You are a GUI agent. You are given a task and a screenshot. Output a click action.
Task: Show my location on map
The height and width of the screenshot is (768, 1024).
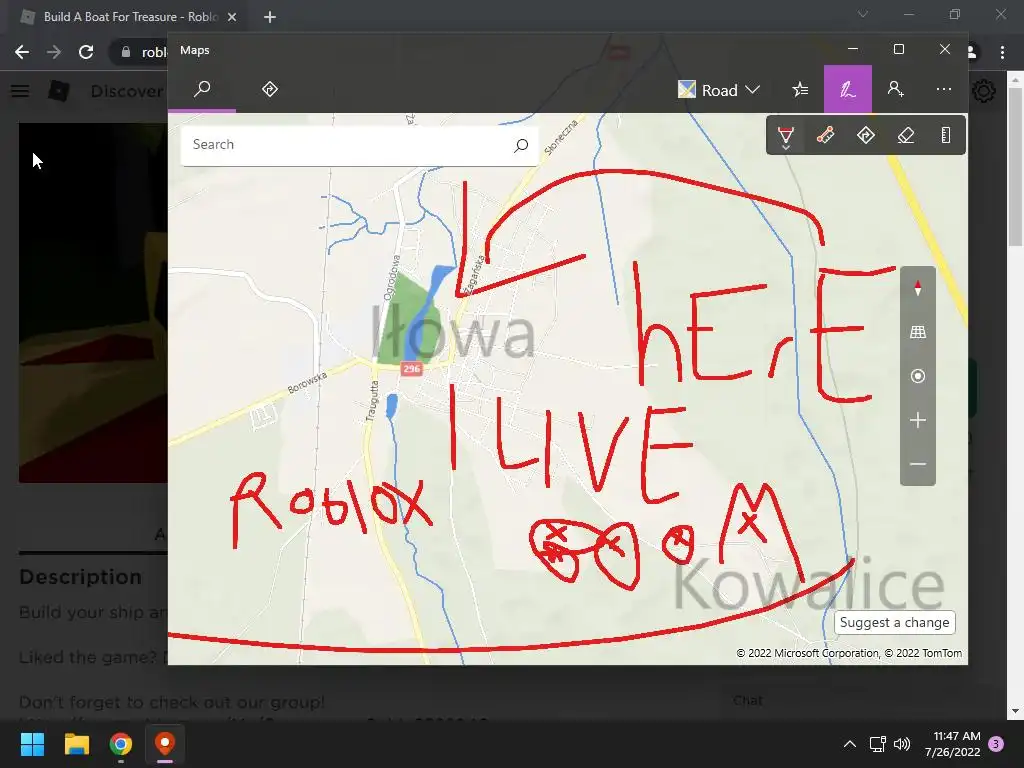coord(918,376)
